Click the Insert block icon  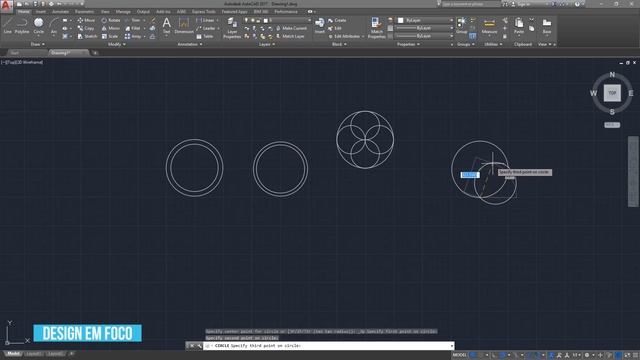tap(320, 25)
